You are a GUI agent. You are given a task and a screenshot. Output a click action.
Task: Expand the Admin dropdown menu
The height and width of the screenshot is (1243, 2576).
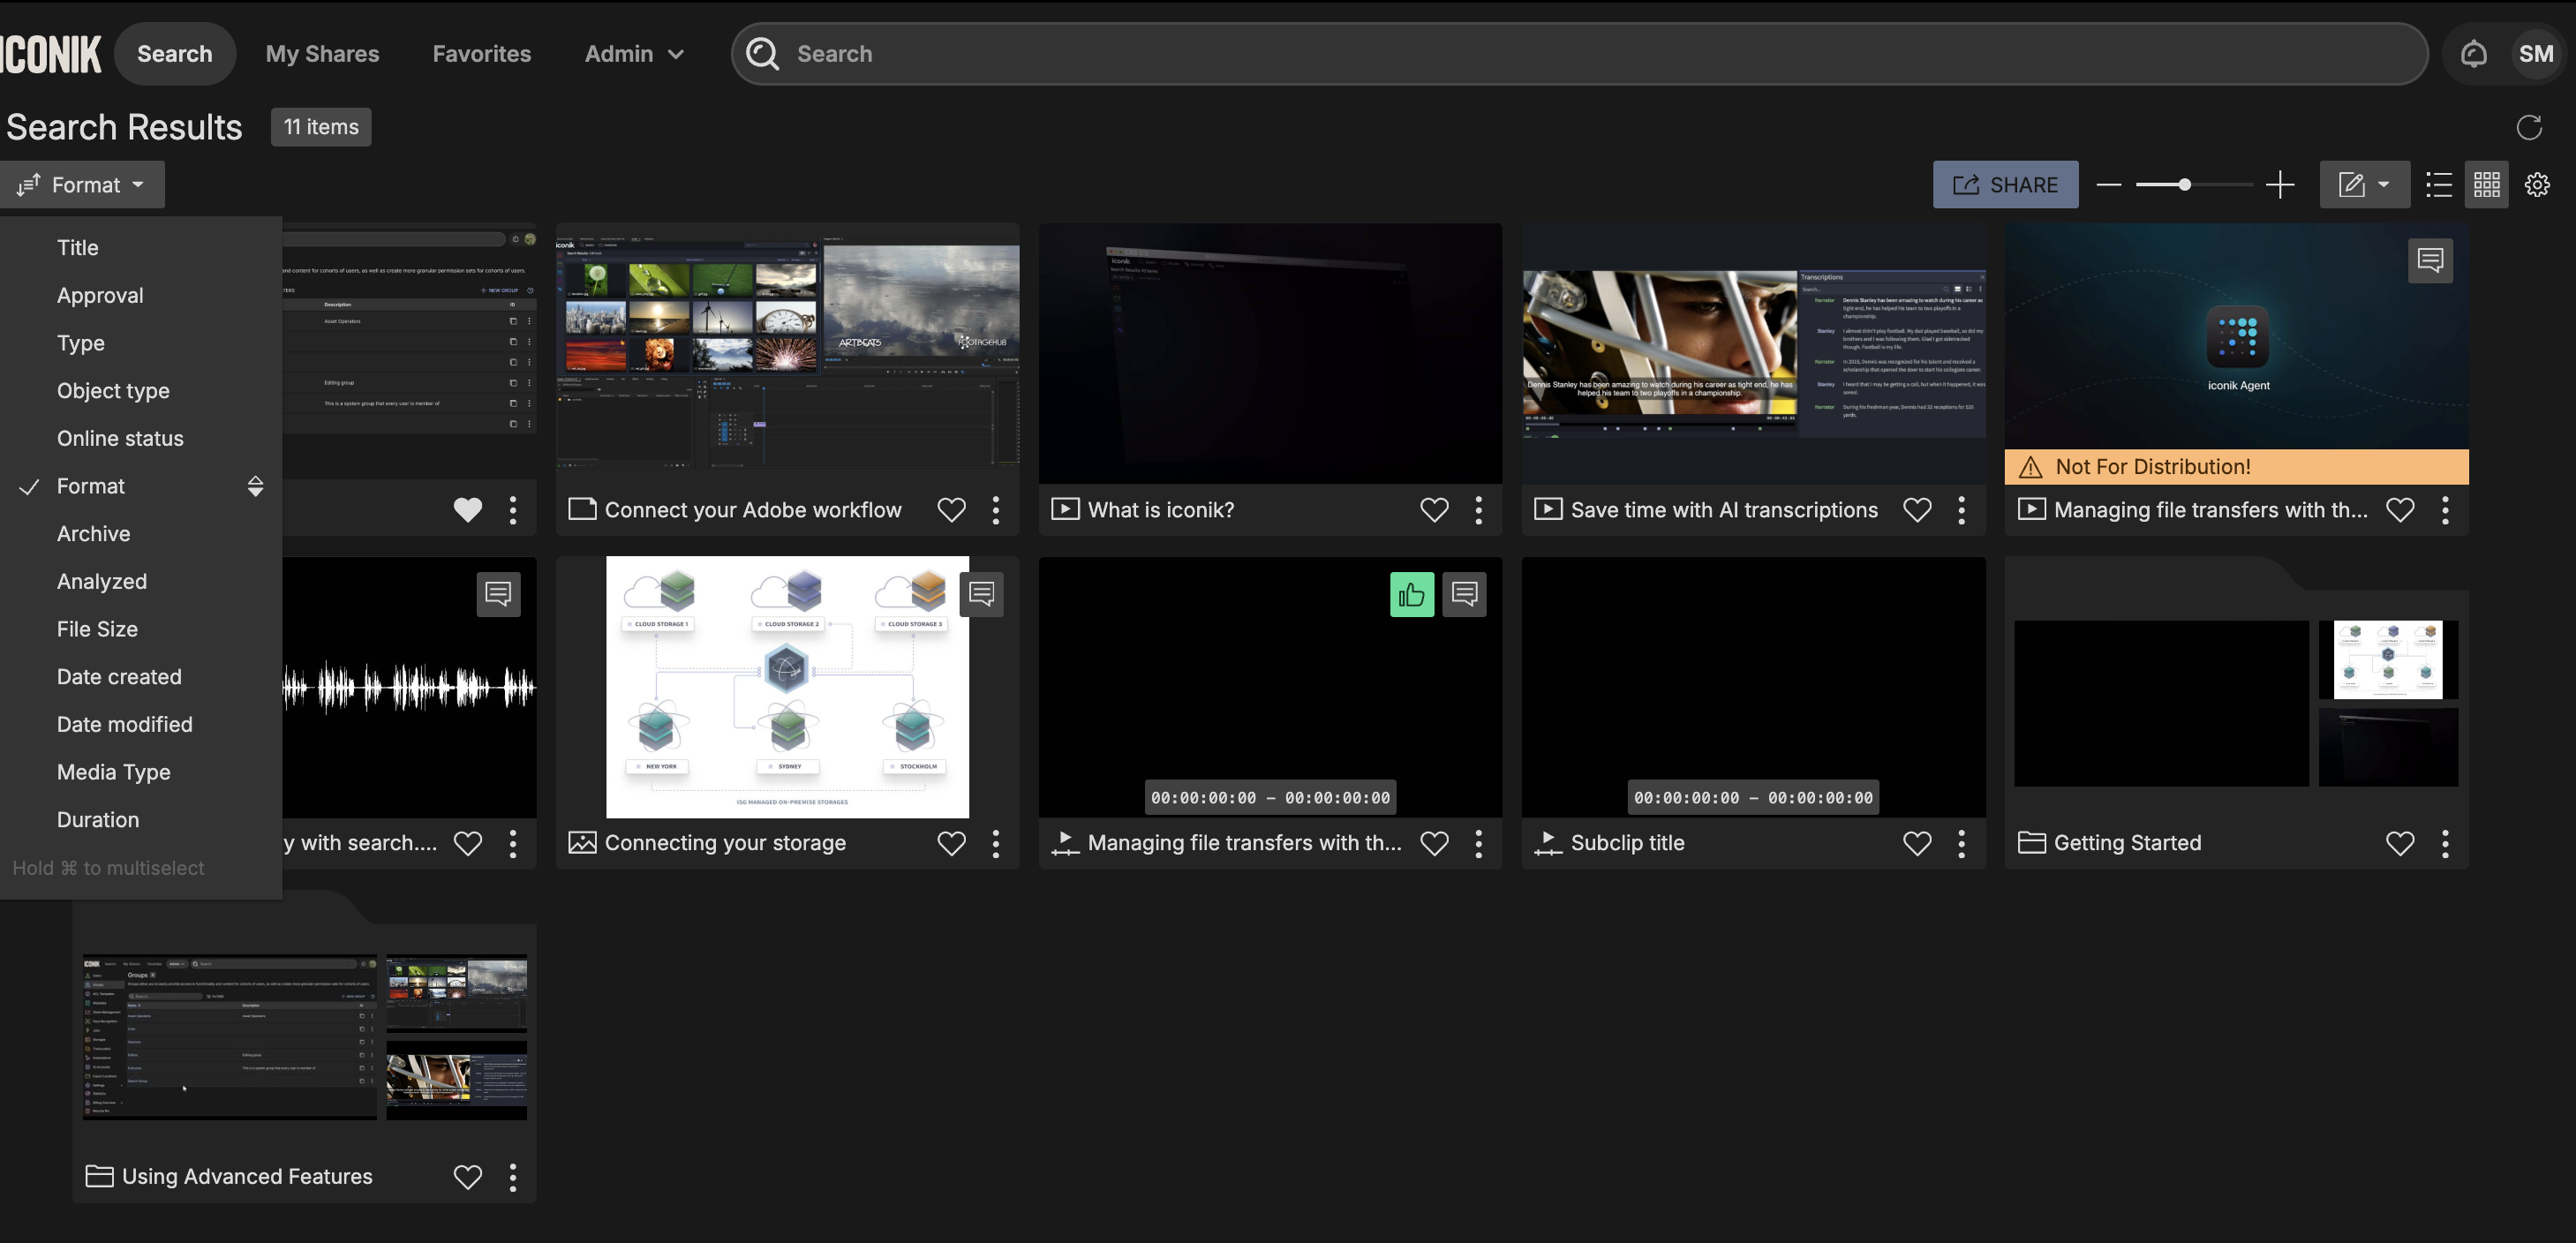click(634, 54)
